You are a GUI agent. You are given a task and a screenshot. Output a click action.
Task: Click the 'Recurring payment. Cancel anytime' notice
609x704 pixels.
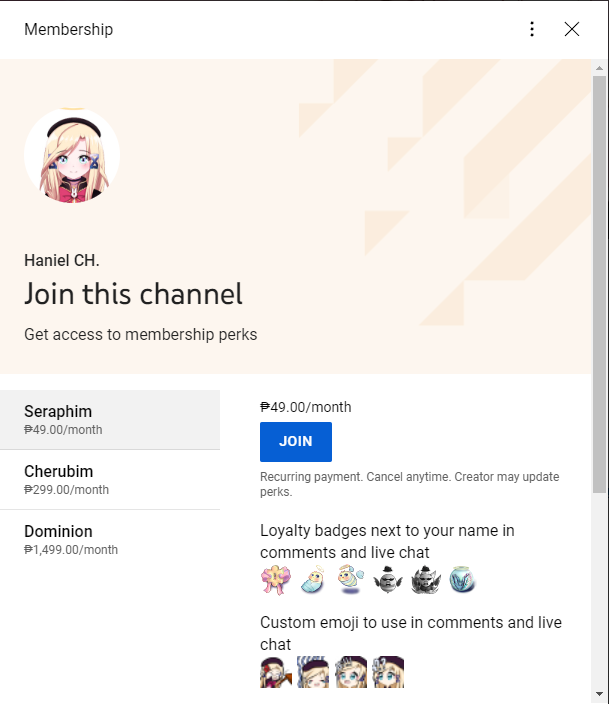[x=410, y=484]
